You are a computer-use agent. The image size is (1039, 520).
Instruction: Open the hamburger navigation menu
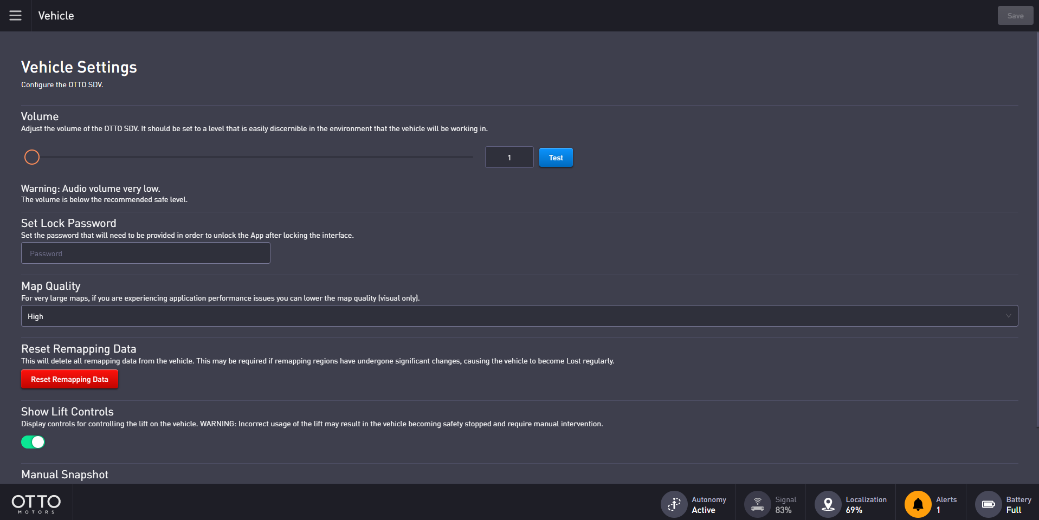click(15, 16)
